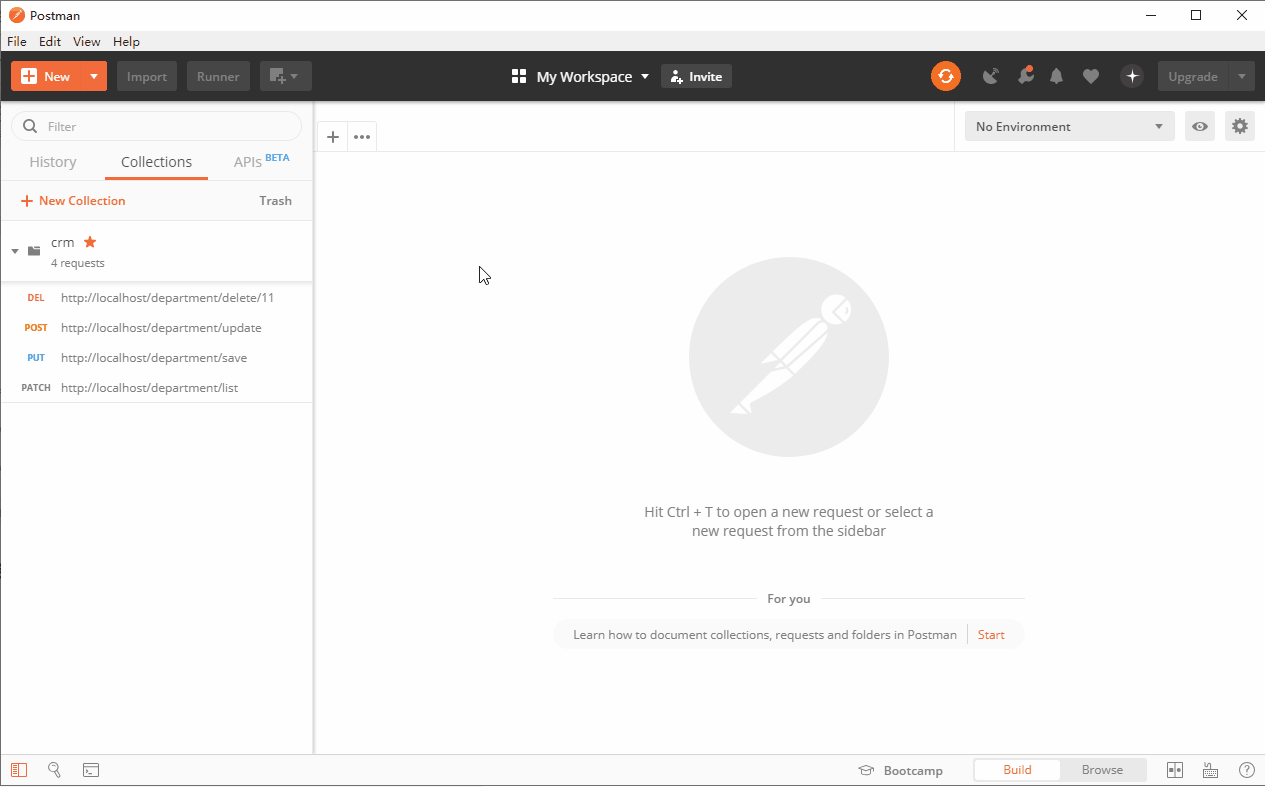Open a new tab with the plus icon
Viewport: 1265px width, 787px height.
(333, 137)
